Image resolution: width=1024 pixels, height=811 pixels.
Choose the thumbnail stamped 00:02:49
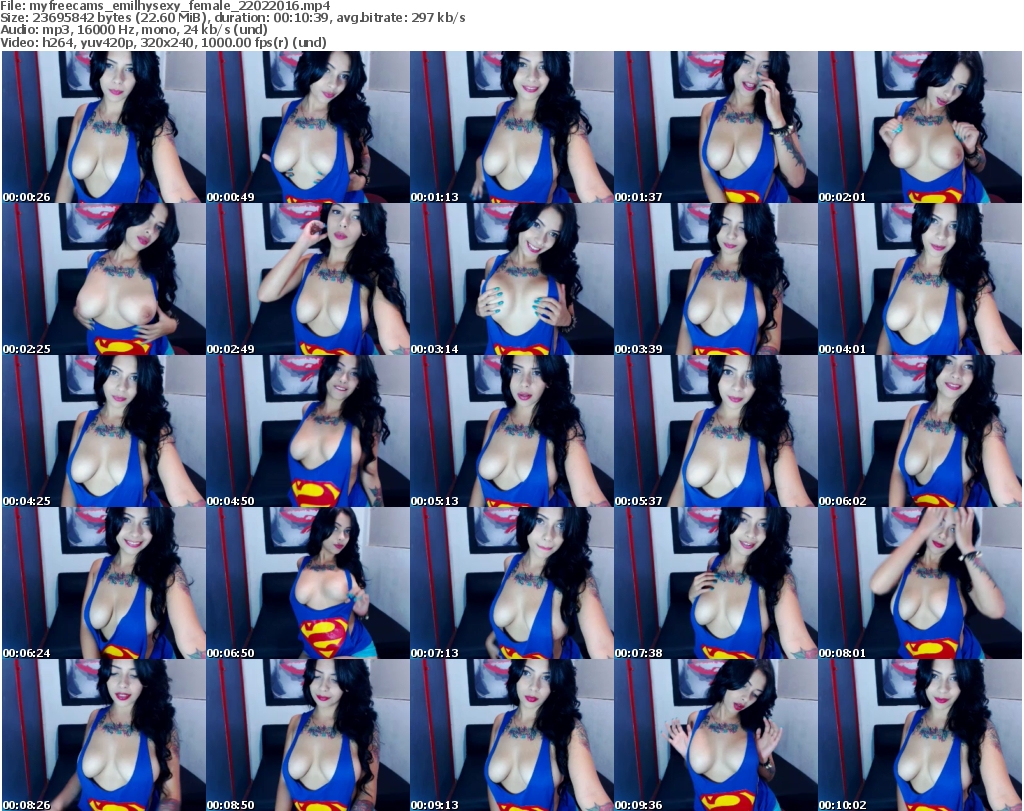308,279
